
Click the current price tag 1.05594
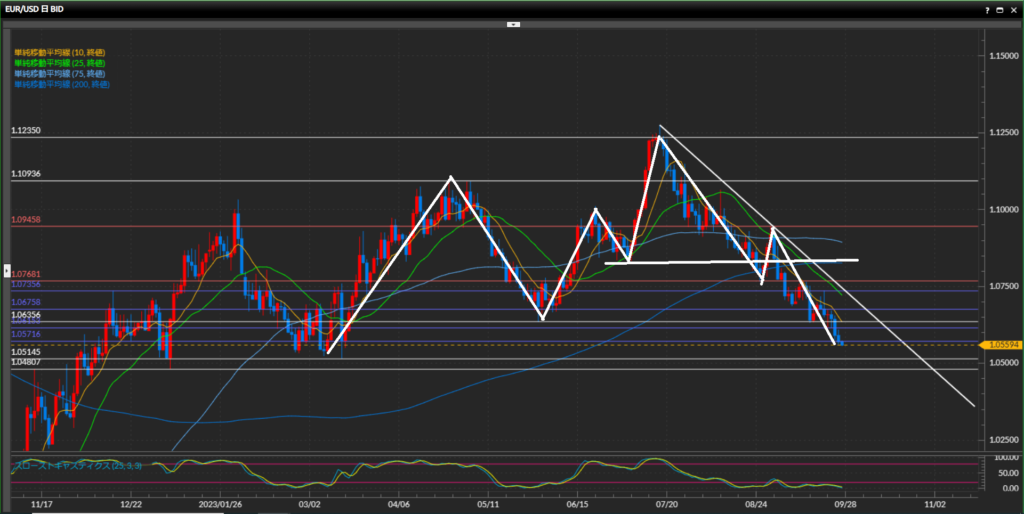pyautogui.click(x=1001, y=345)
